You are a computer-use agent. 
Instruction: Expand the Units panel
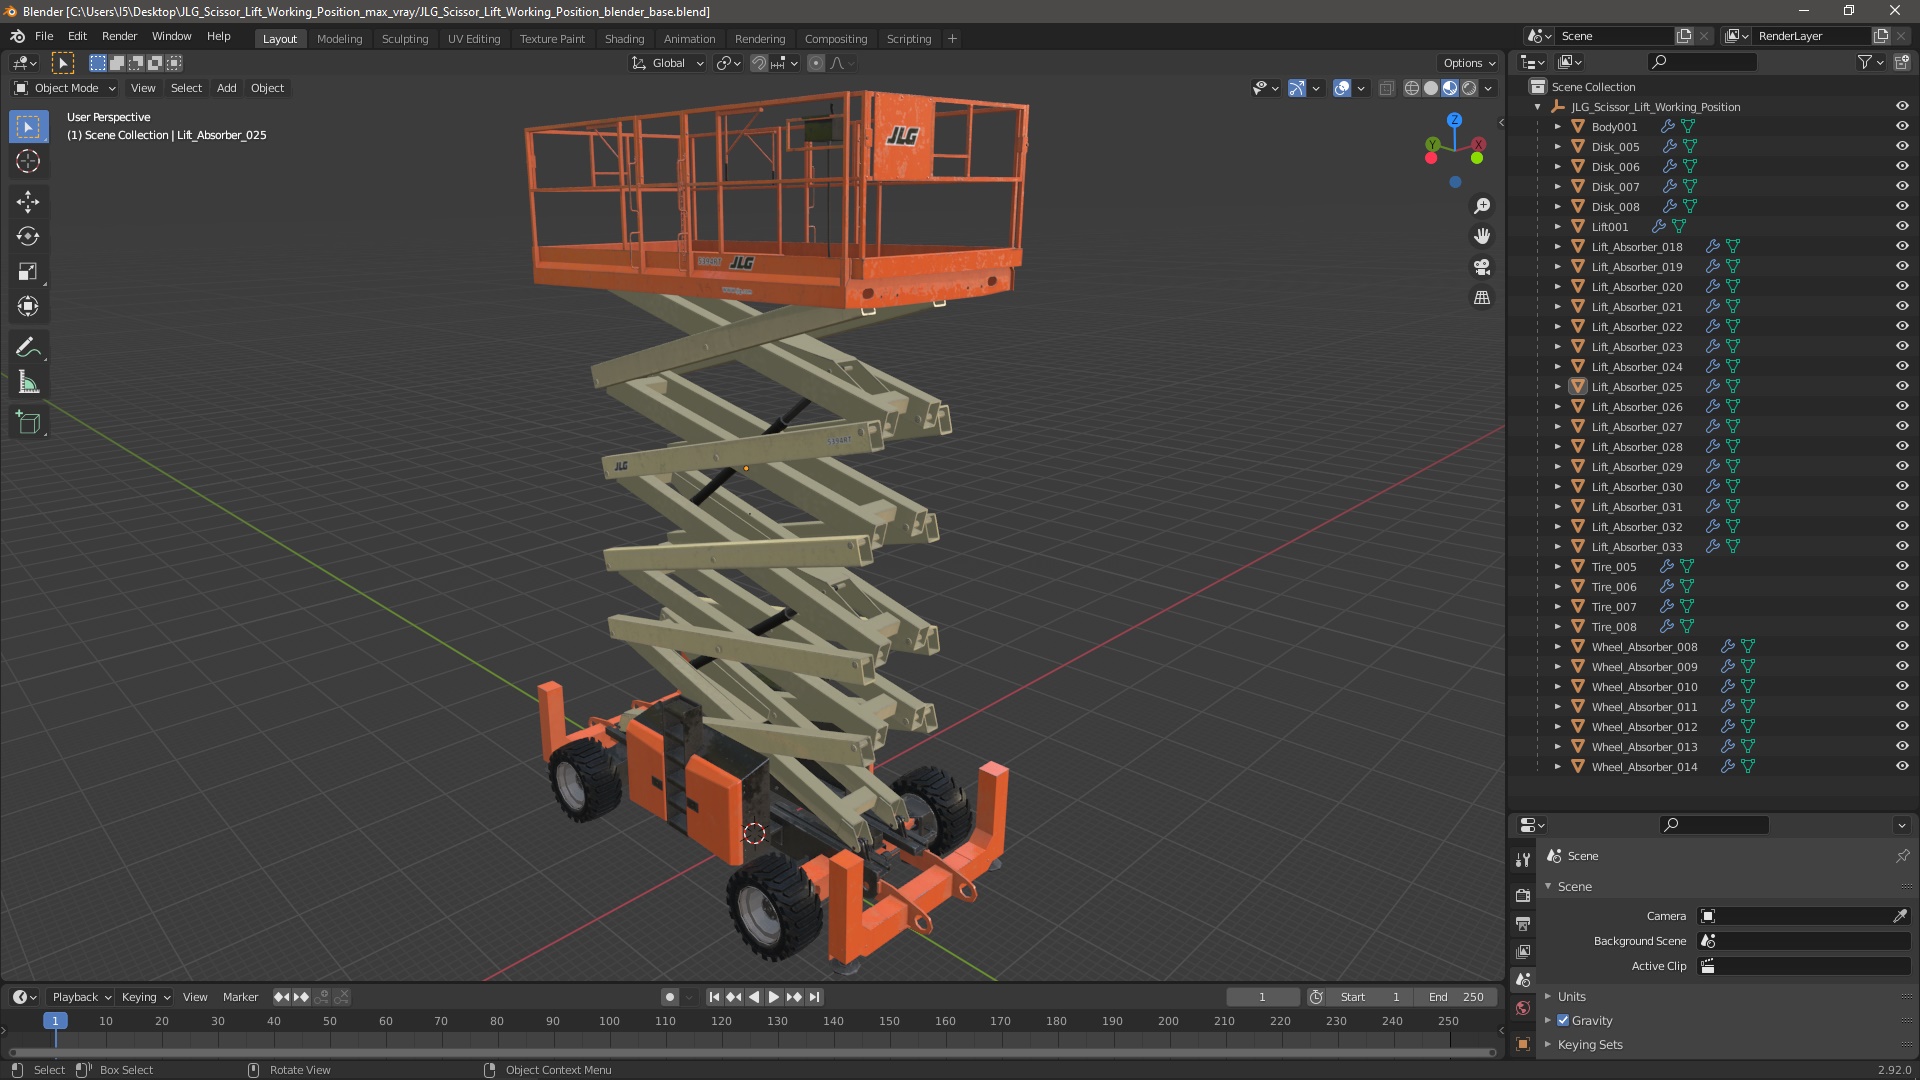click(x=1571, y=997)
